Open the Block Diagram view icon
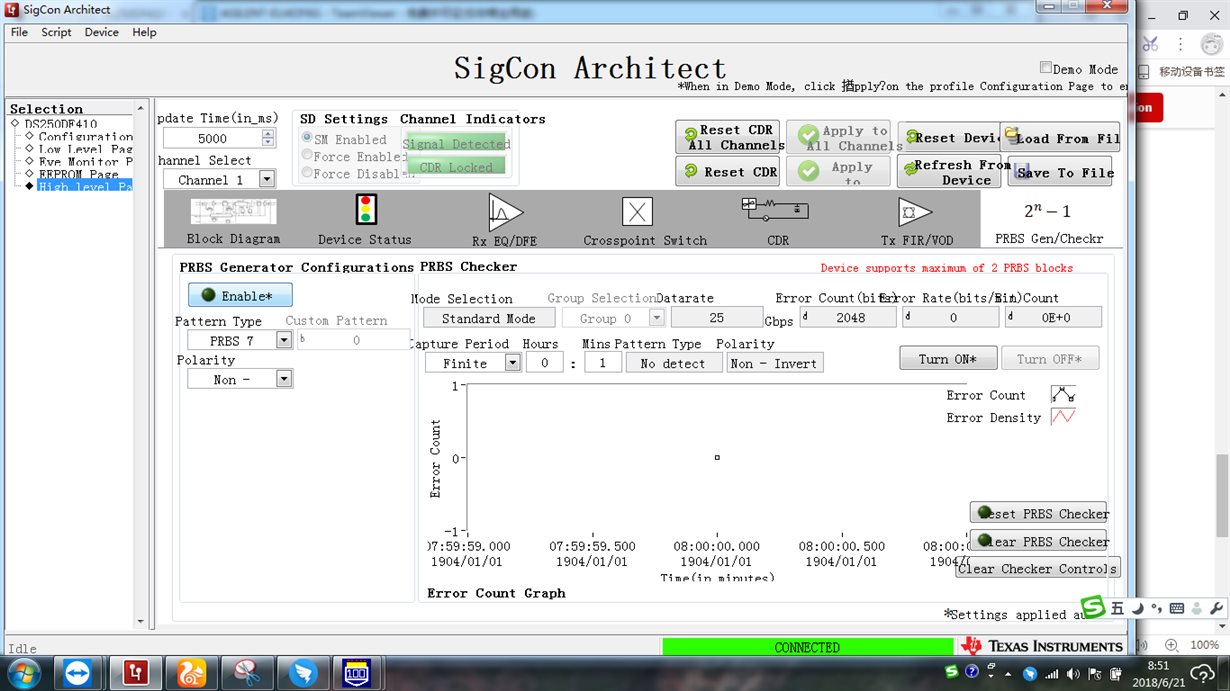The height and width of the screenshot is (691, 1230). coord(233,211)
